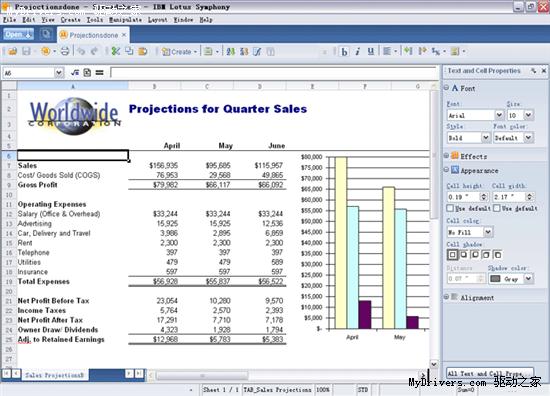The image size is (550, 396).
Task: Enable Use default for cell width
Action: click(x=497, y=208)
